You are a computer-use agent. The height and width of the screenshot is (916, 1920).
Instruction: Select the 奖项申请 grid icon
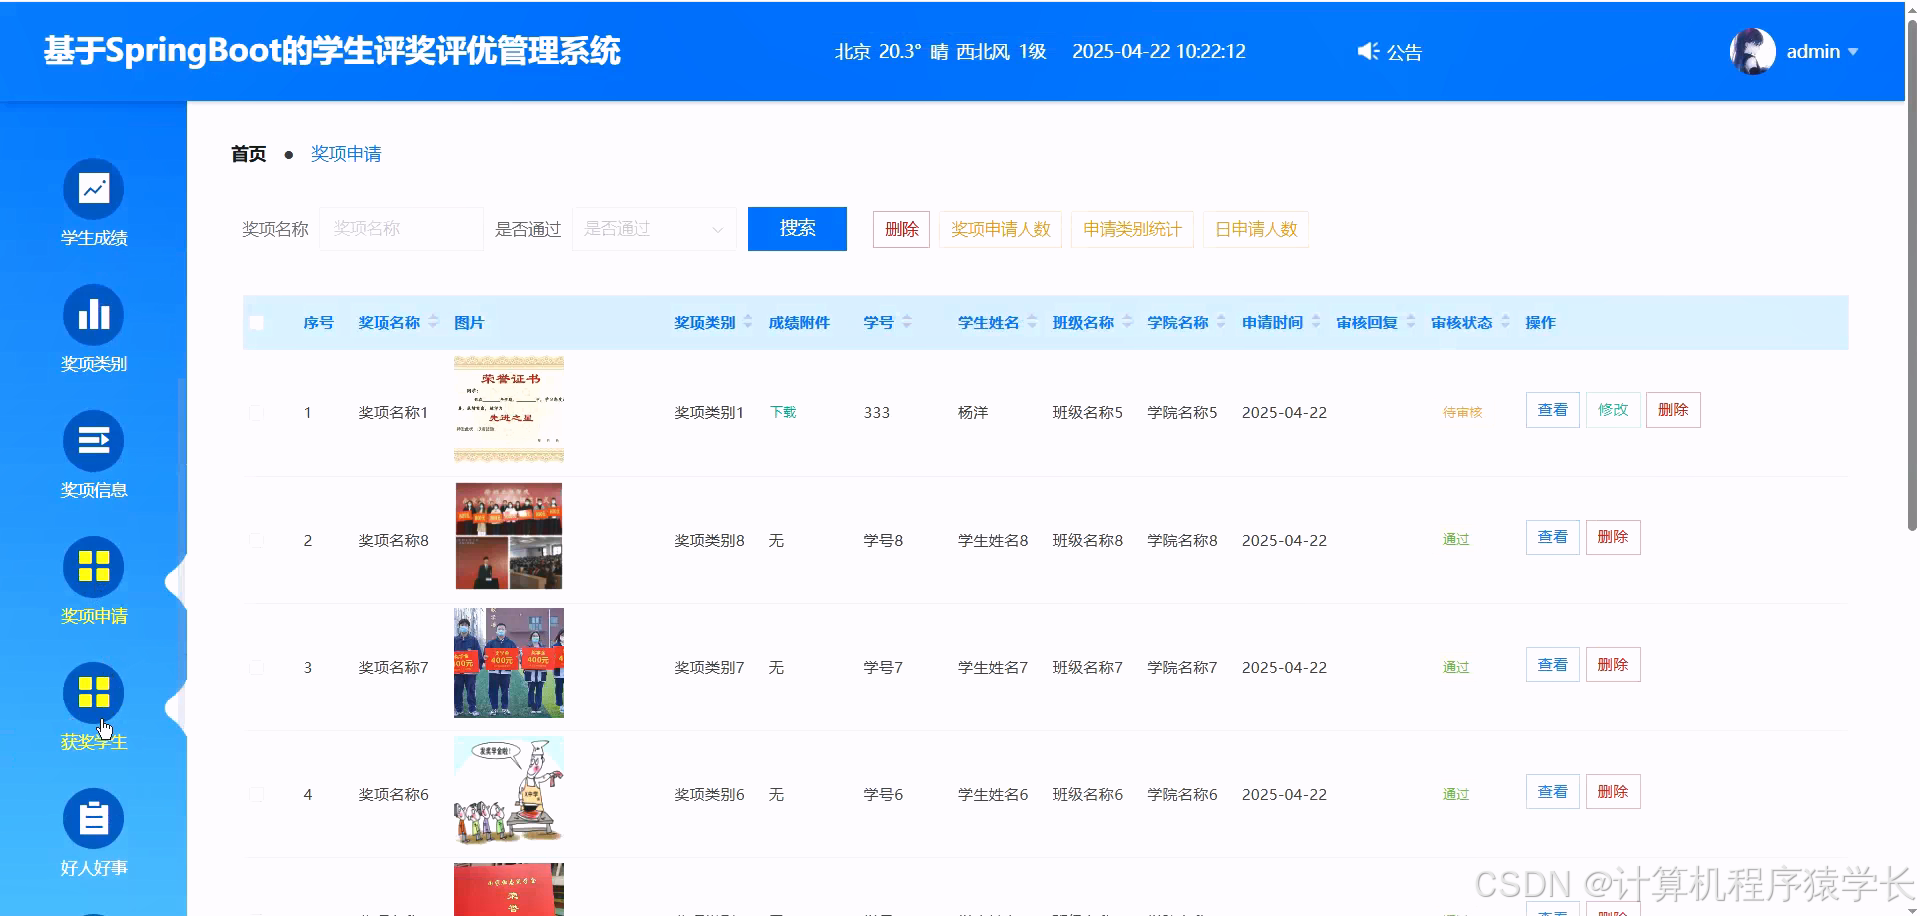[x=93, y=567]
